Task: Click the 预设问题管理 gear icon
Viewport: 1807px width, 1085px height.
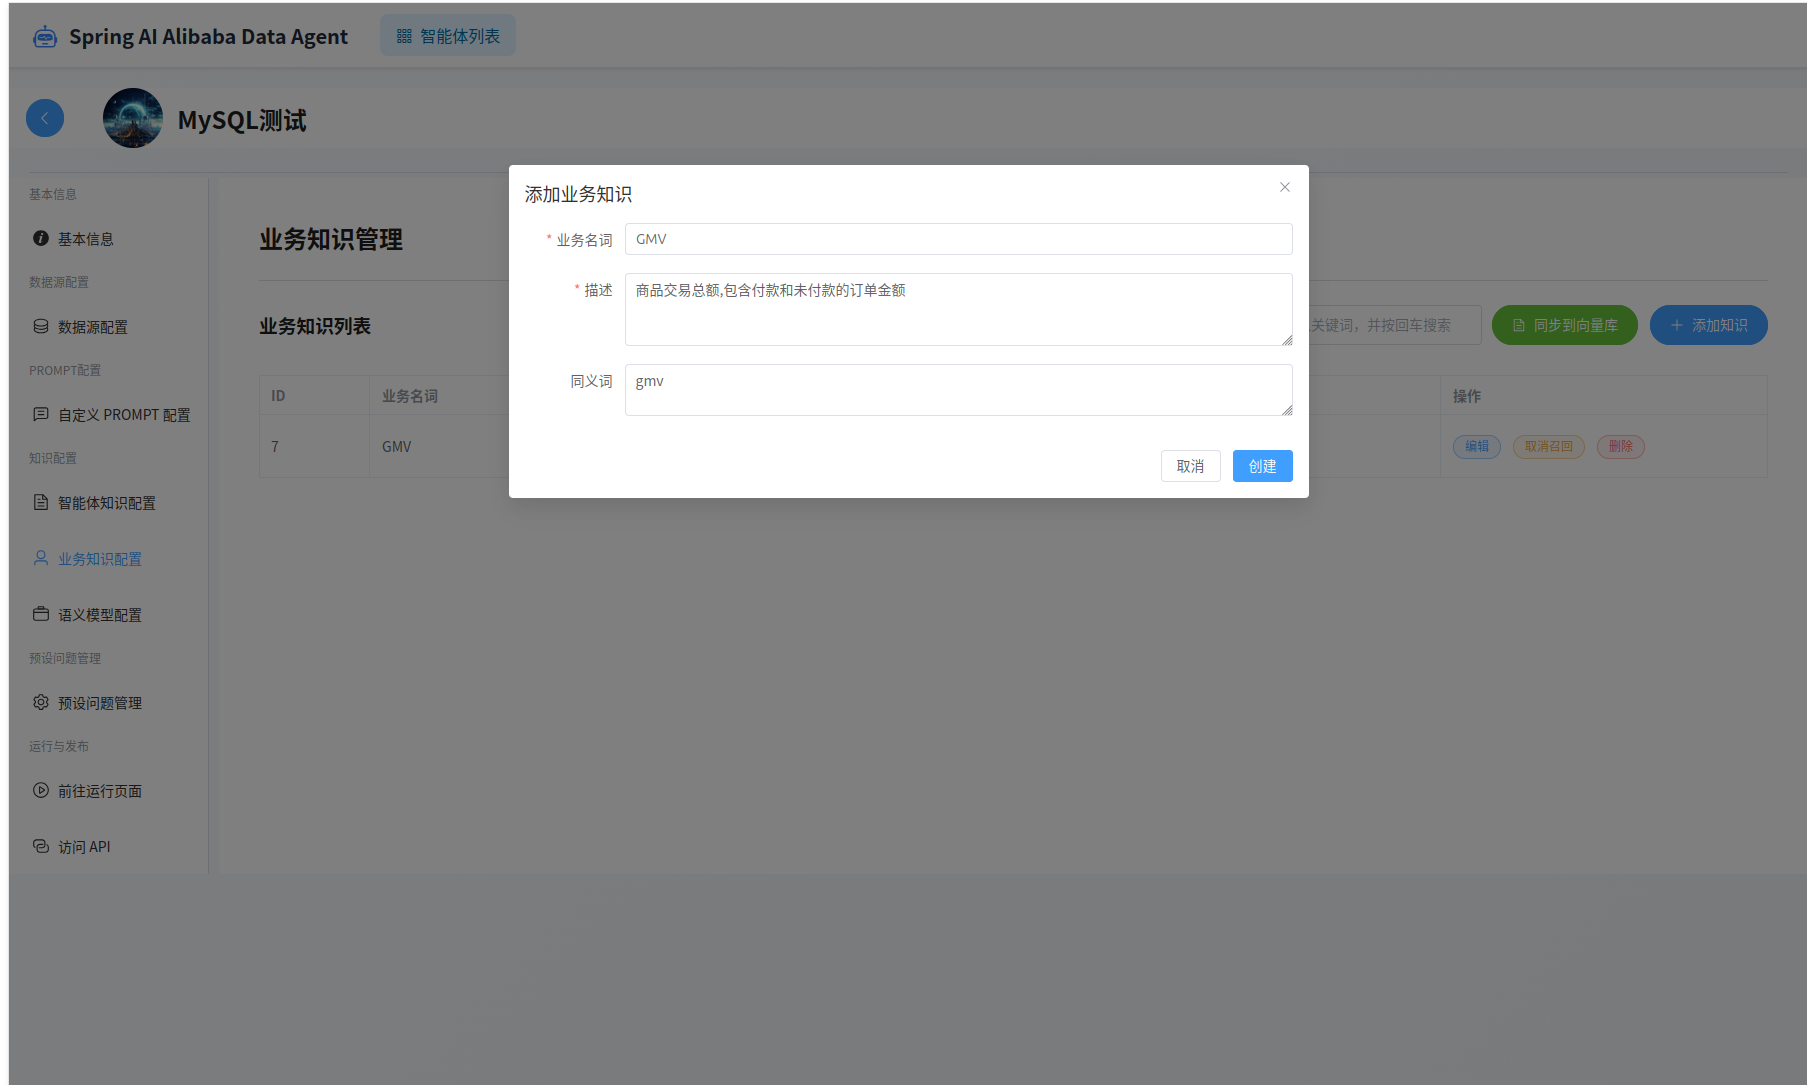Action: click(41, 702)
